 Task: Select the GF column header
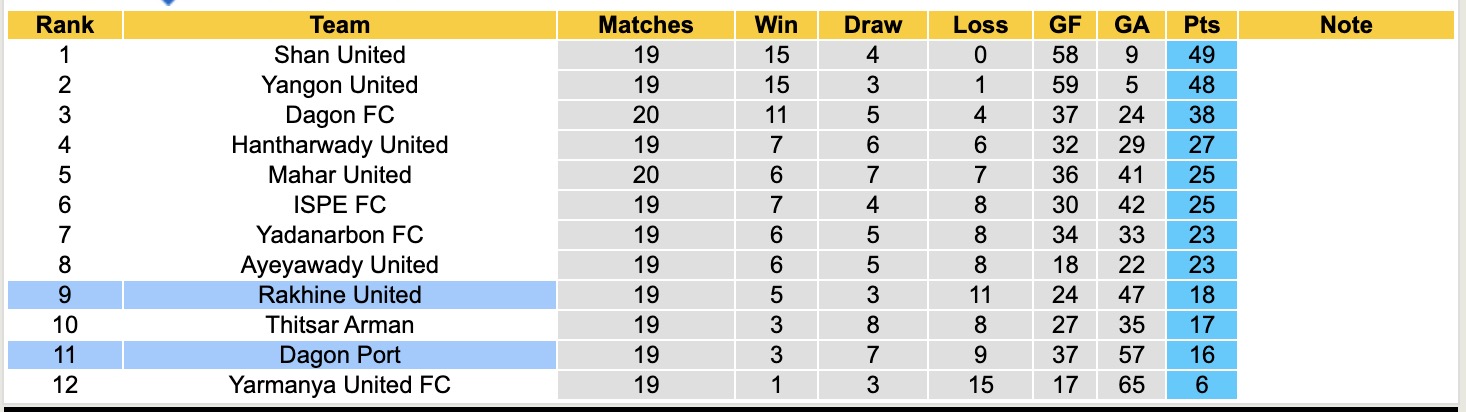click(1065, 25)
